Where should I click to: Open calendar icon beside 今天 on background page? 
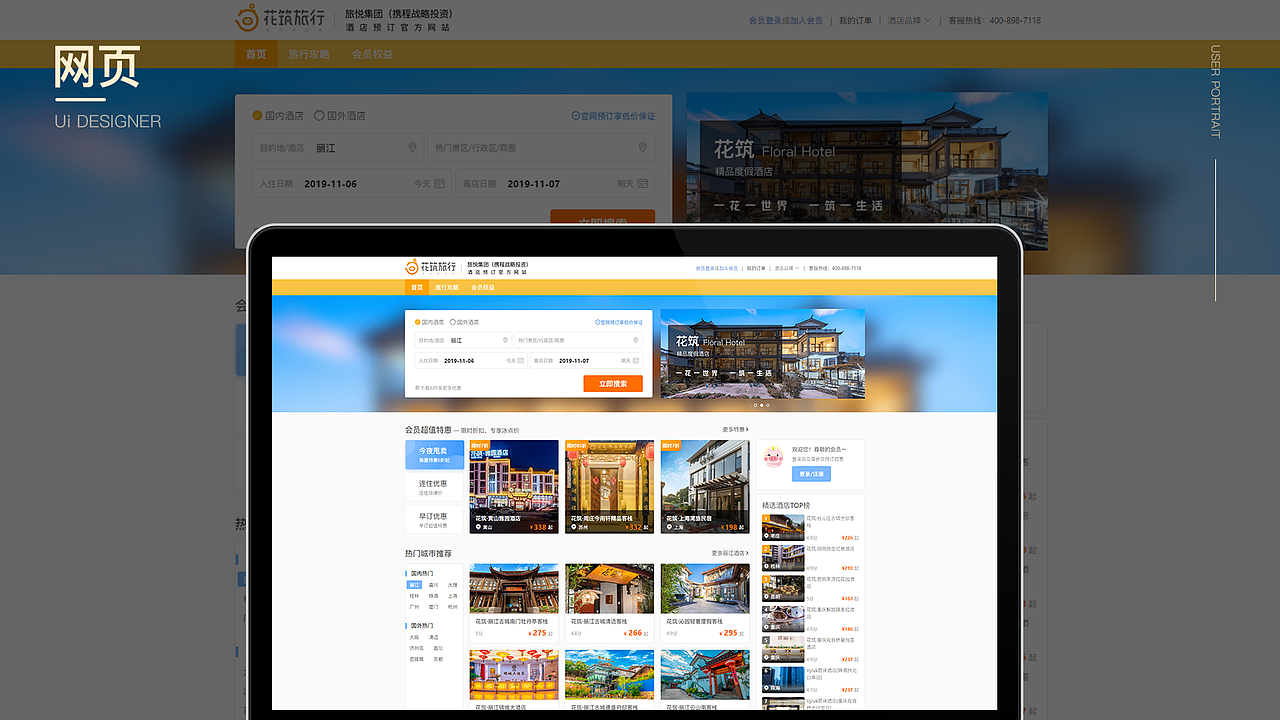441,184
